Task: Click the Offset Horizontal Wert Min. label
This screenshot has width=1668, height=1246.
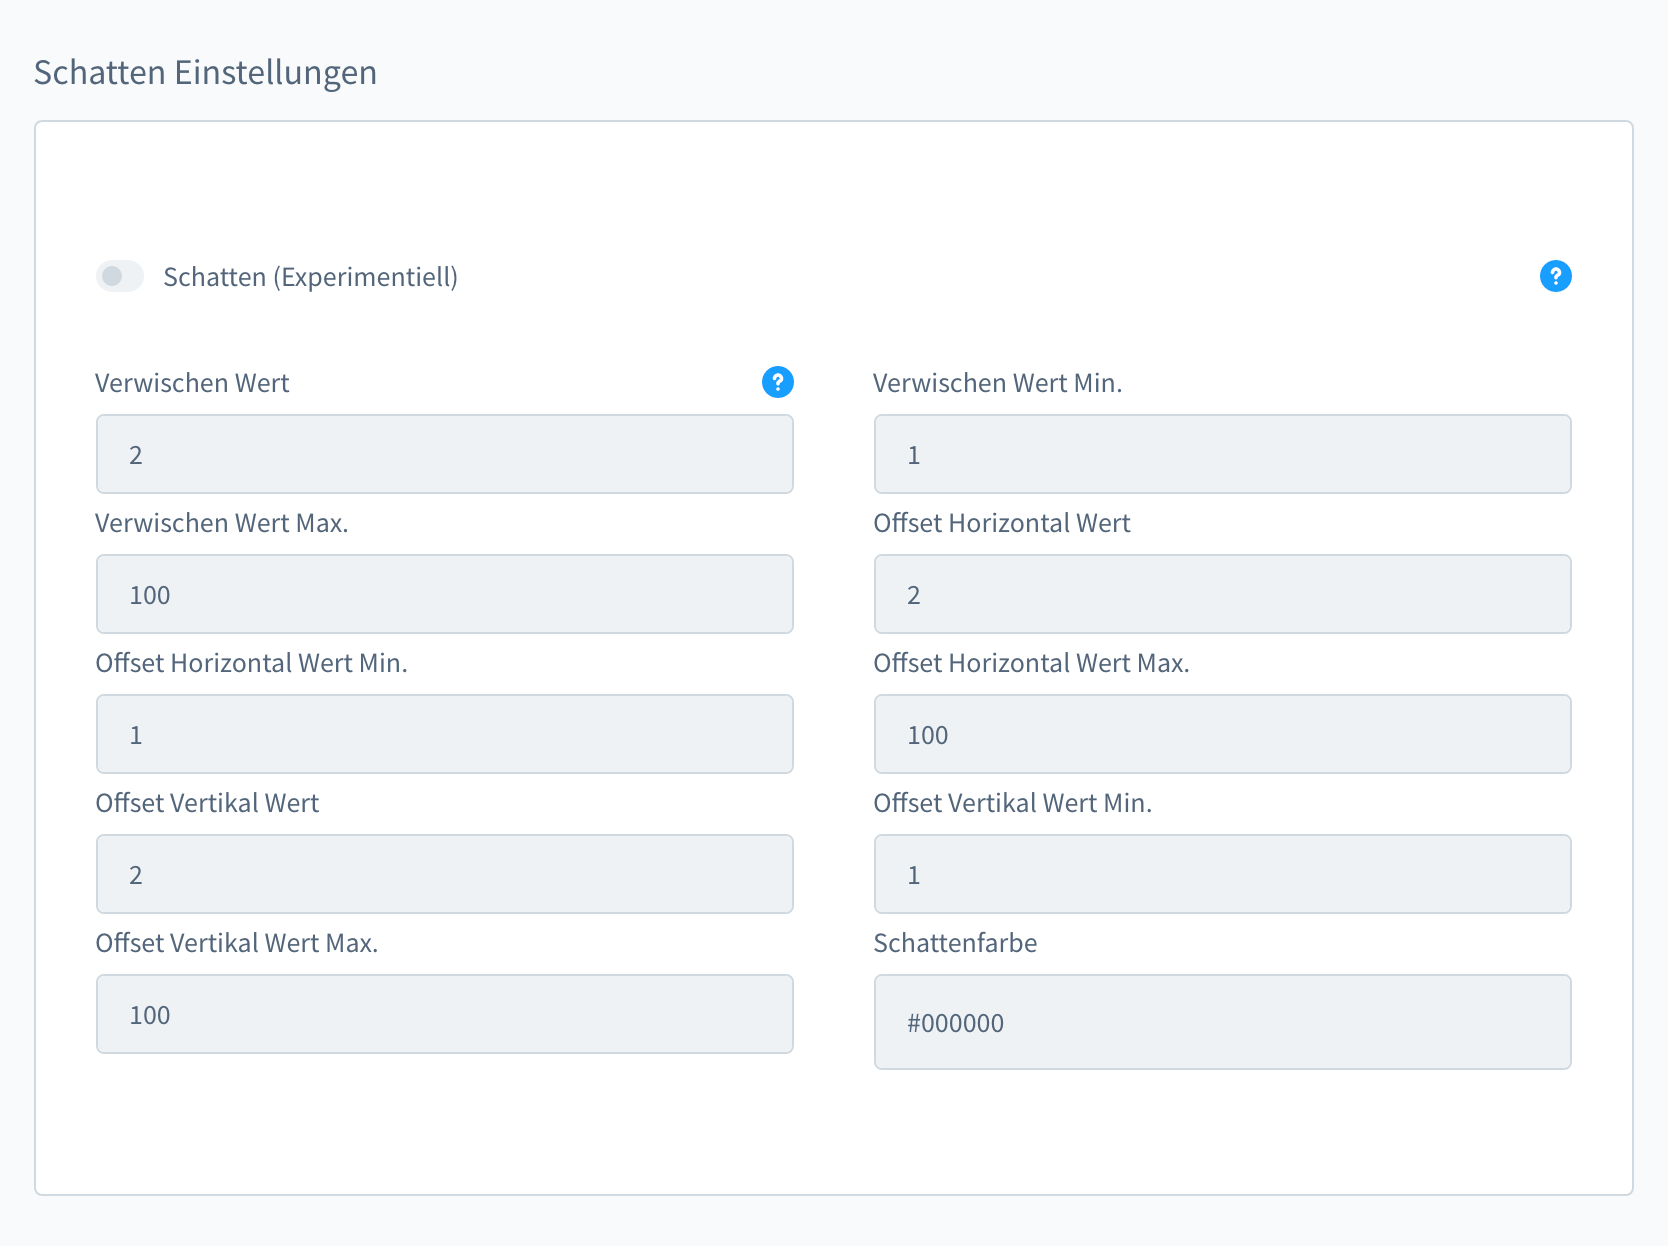Action: pyautogui.click(x=252, y=663)
